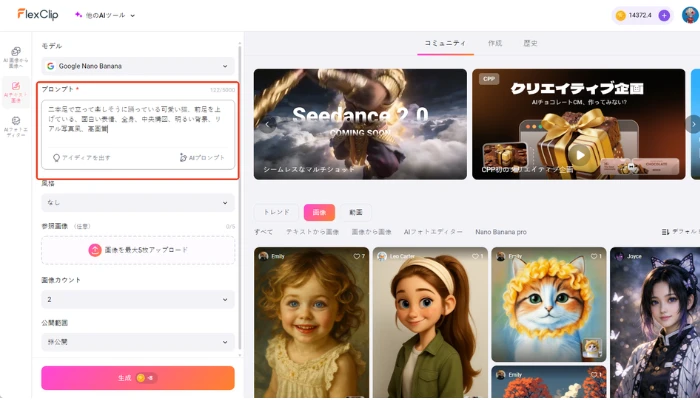This screenshot has width=700, height=400.
Task: Like Emily's flower-cat heart icon
Action: click(x=594, y=257)
